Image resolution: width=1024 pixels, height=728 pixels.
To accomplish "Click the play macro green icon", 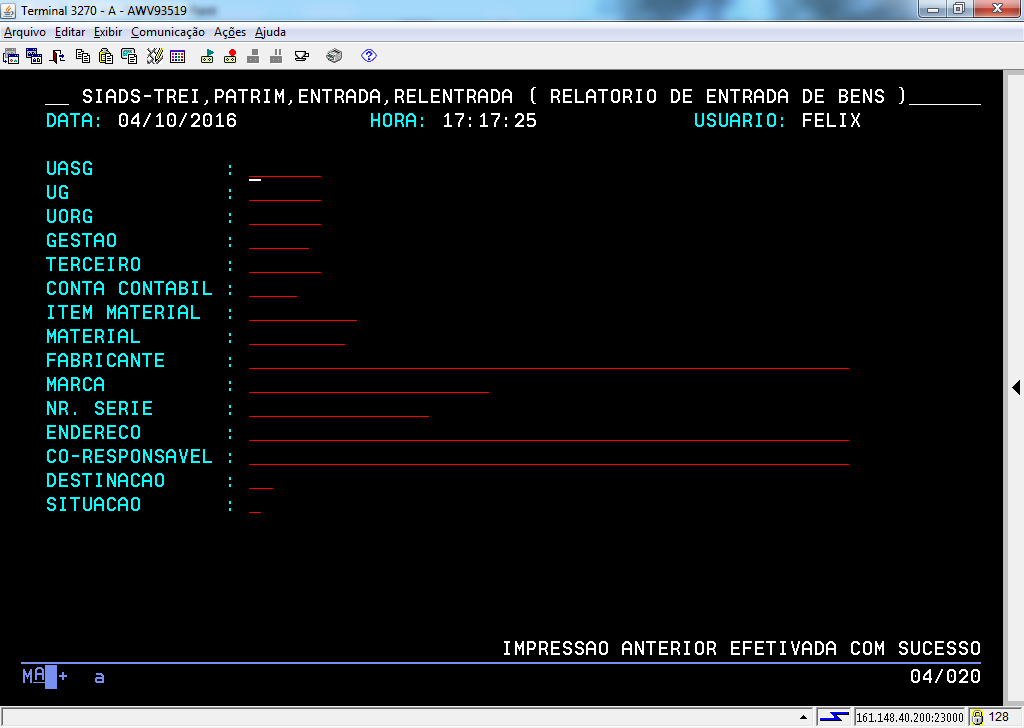I will tap(207, 56).
